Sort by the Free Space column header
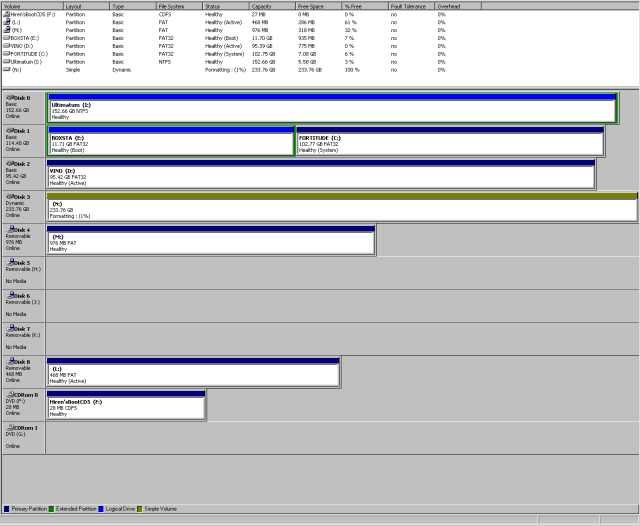 [x=318, y=6]
